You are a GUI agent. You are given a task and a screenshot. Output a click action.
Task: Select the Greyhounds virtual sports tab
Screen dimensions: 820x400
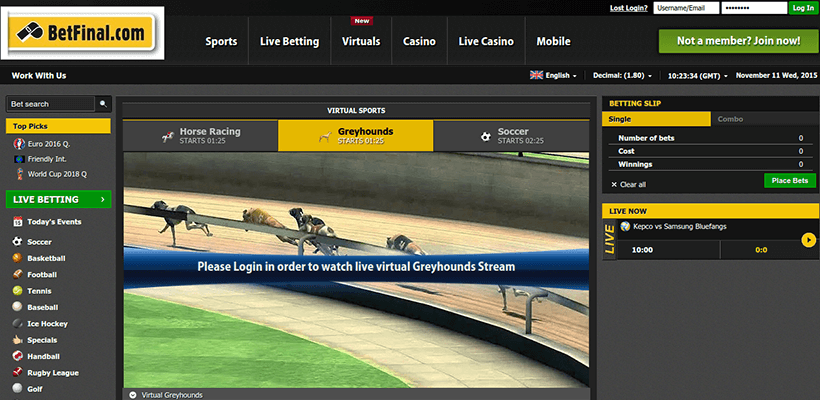point(356,136)
